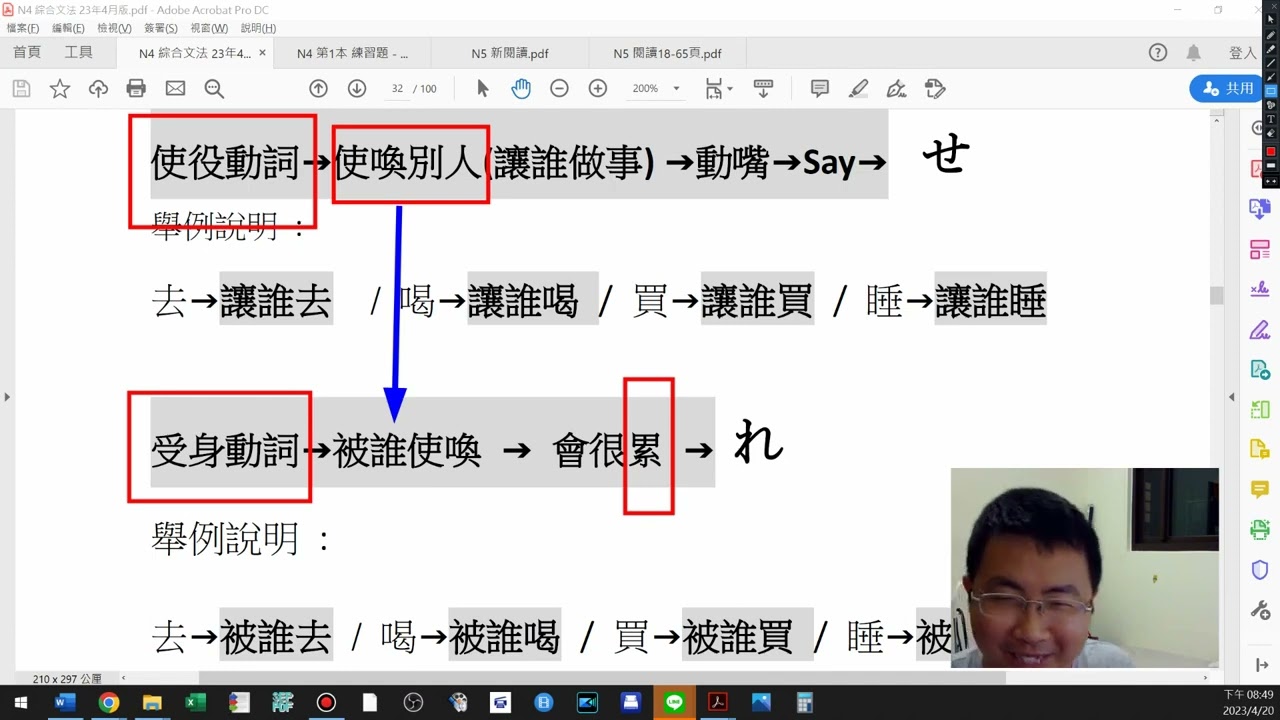Screen dimensions: 1280x720
Task: Zoom out with the minus button
Action: [559, 89]
